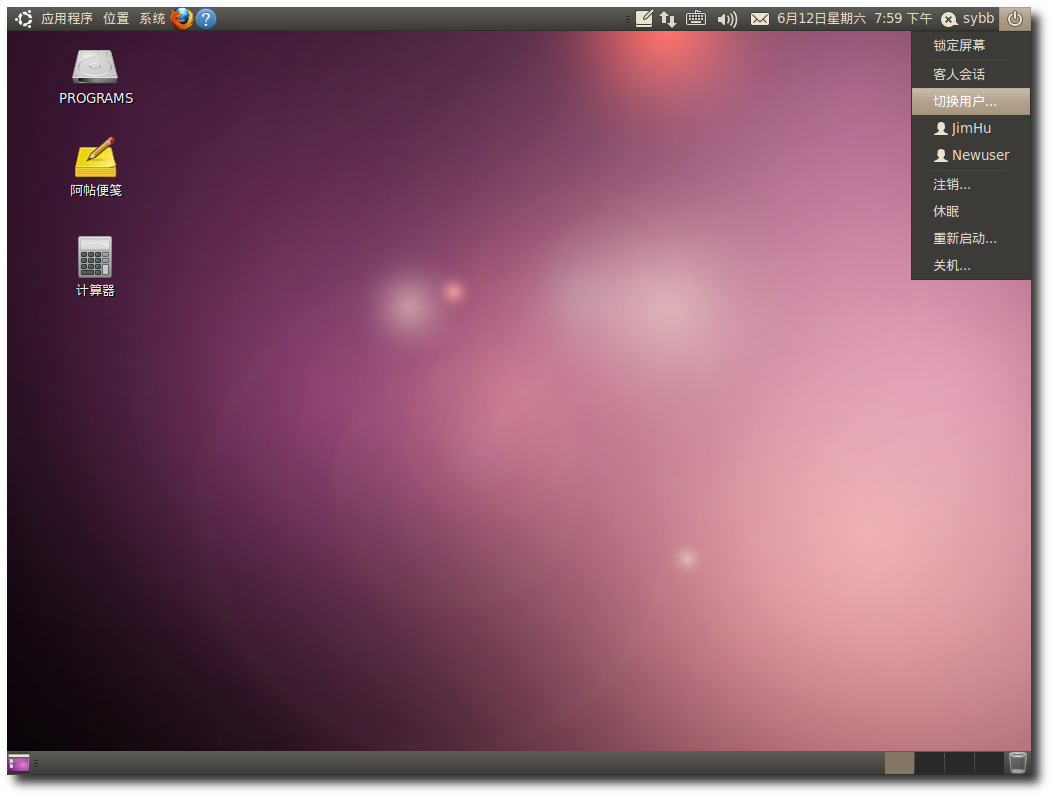
Task: Select 休眠 to hibernate
Action: pos(971,211)
